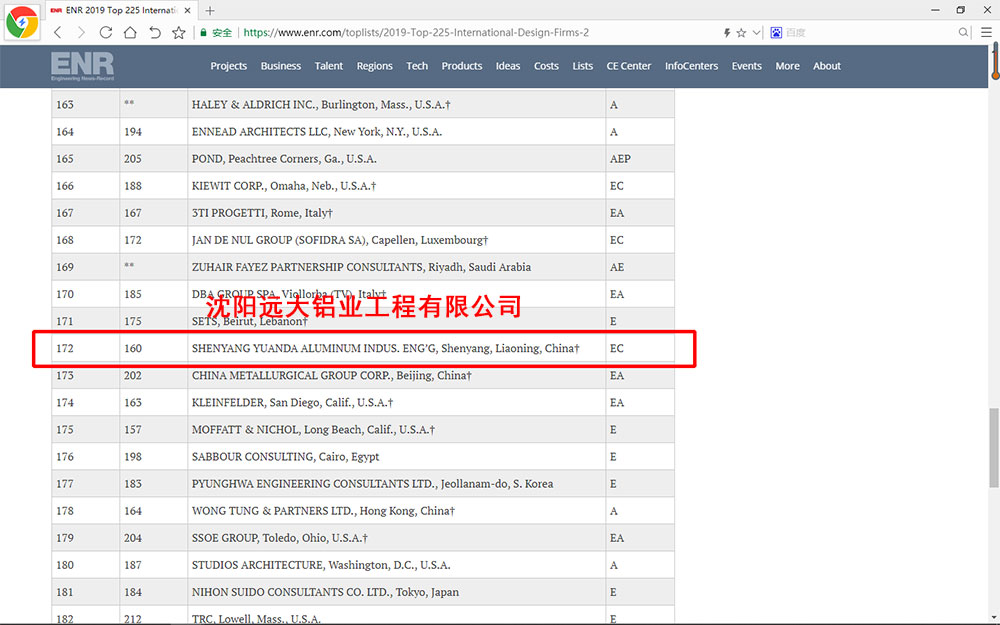
Task: Open the Tech menu
Action: pos(417,66)
